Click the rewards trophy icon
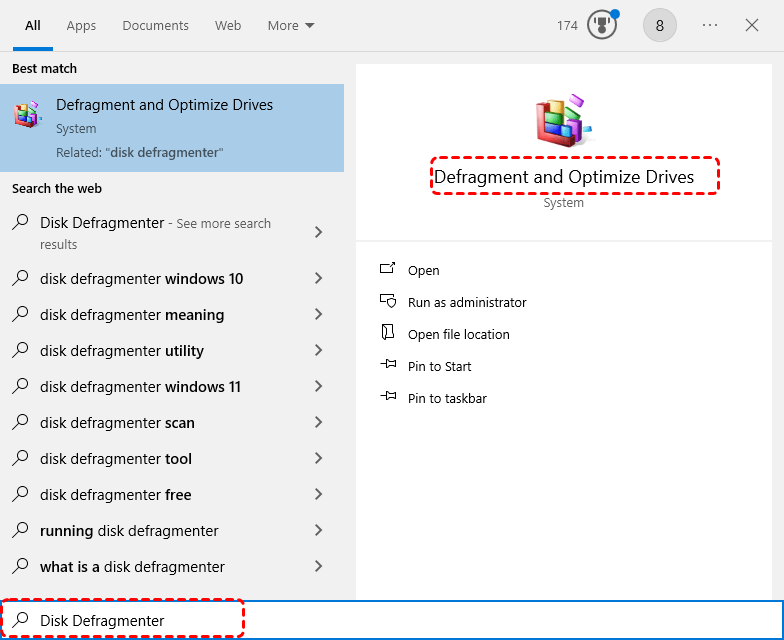 [601, 25]
